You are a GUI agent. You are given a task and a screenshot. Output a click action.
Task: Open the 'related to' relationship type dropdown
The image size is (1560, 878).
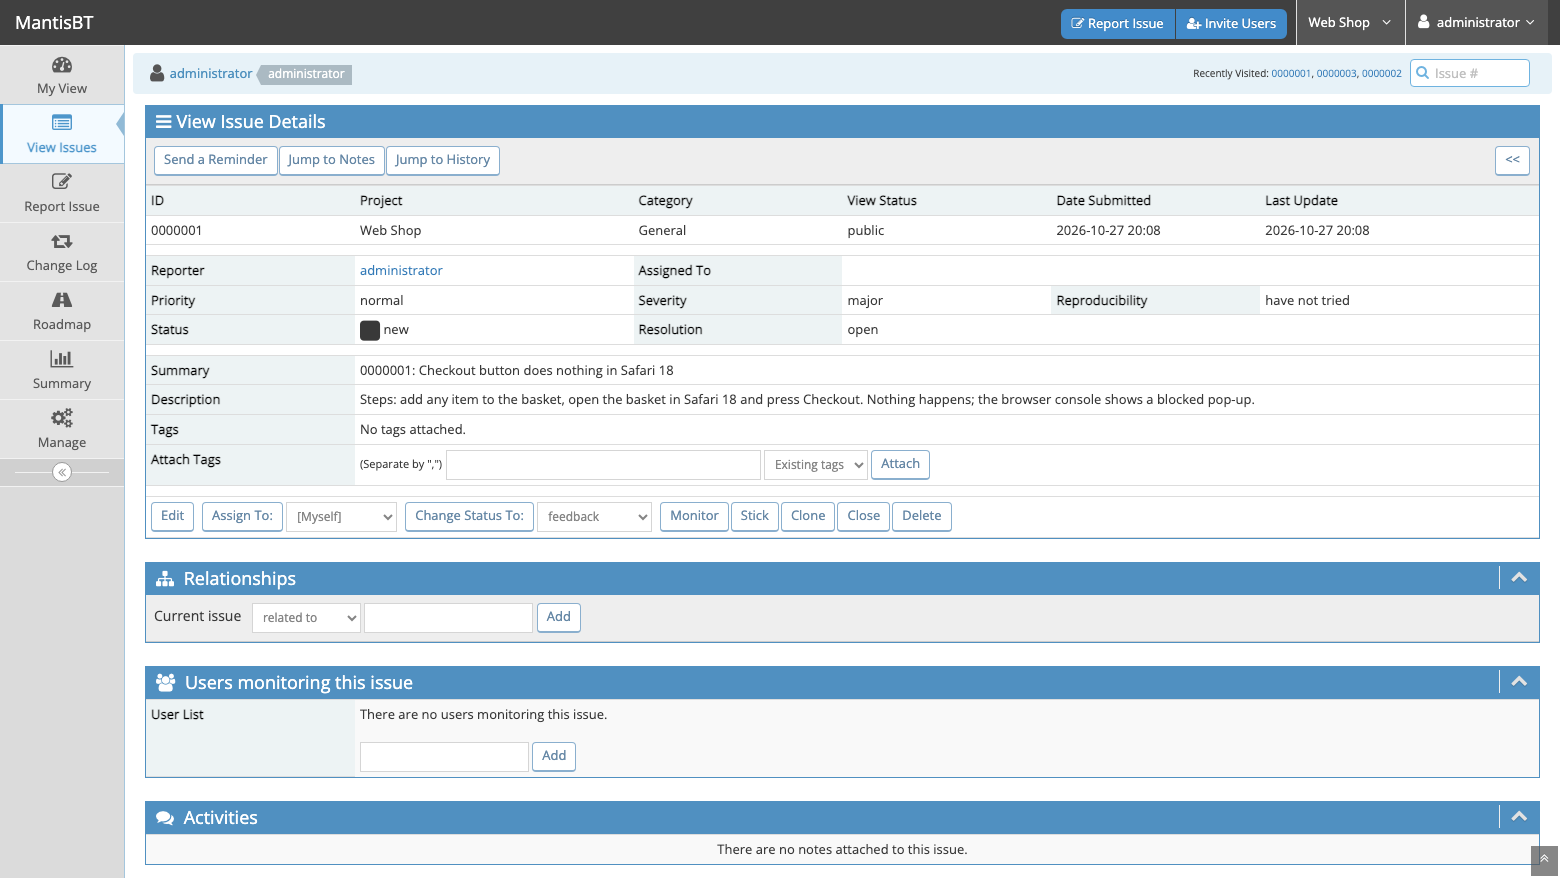point(306,618)
